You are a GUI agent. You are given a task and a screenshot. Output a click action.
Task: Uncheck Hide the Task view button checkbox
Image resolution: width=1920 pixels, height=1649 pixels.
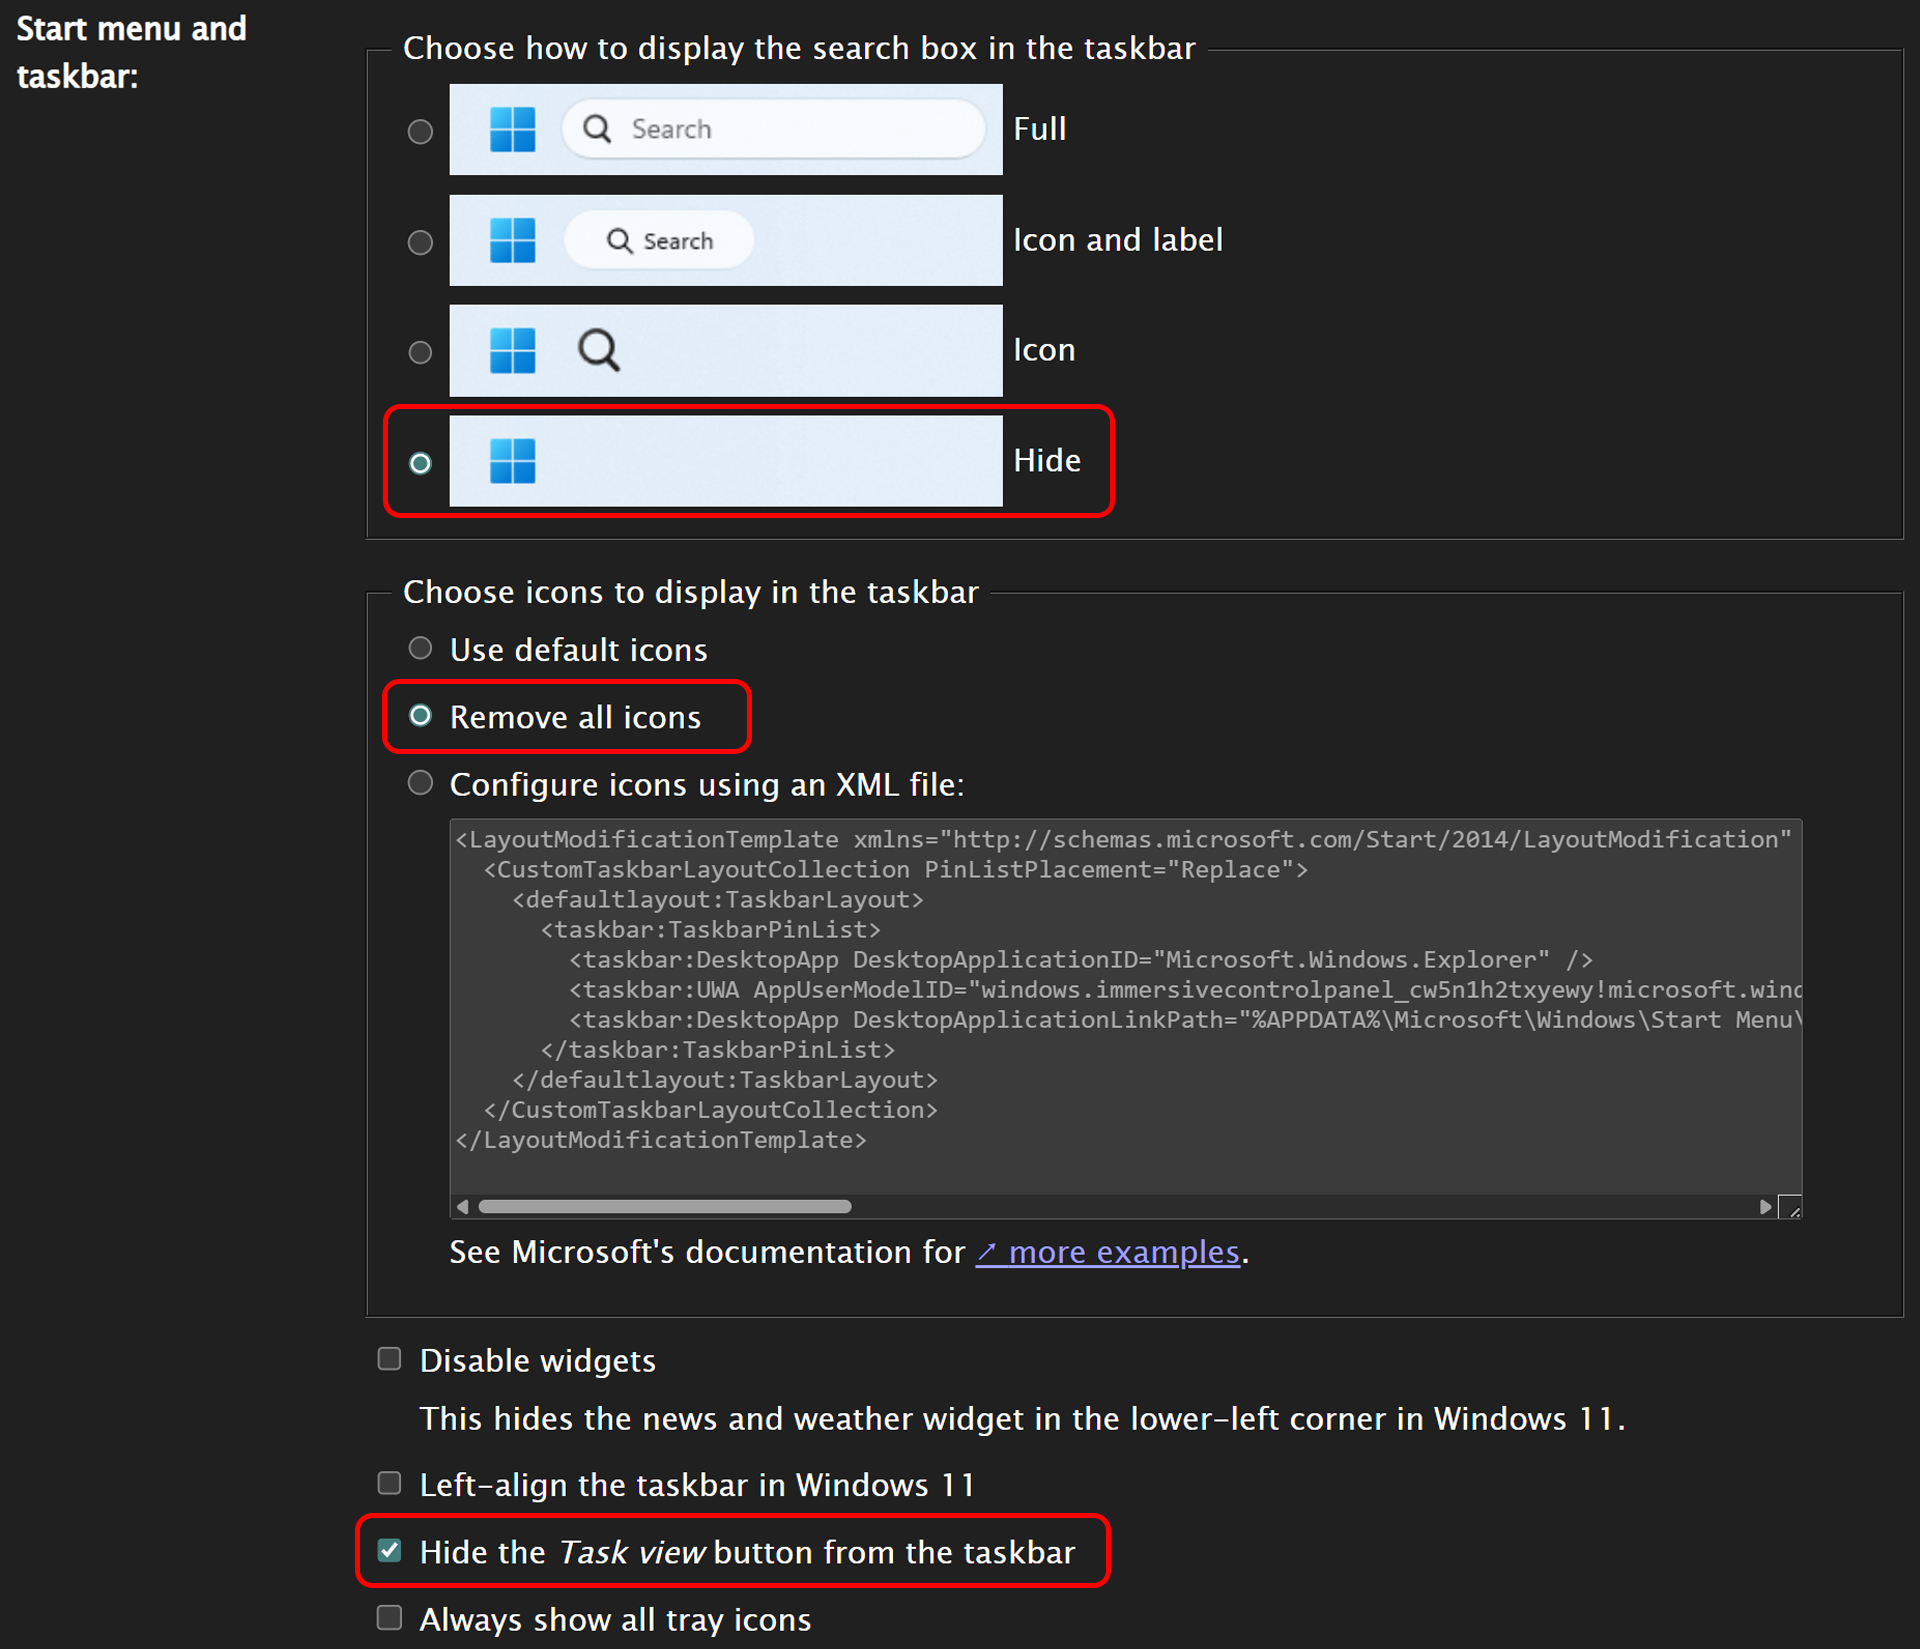point(390,1551)
